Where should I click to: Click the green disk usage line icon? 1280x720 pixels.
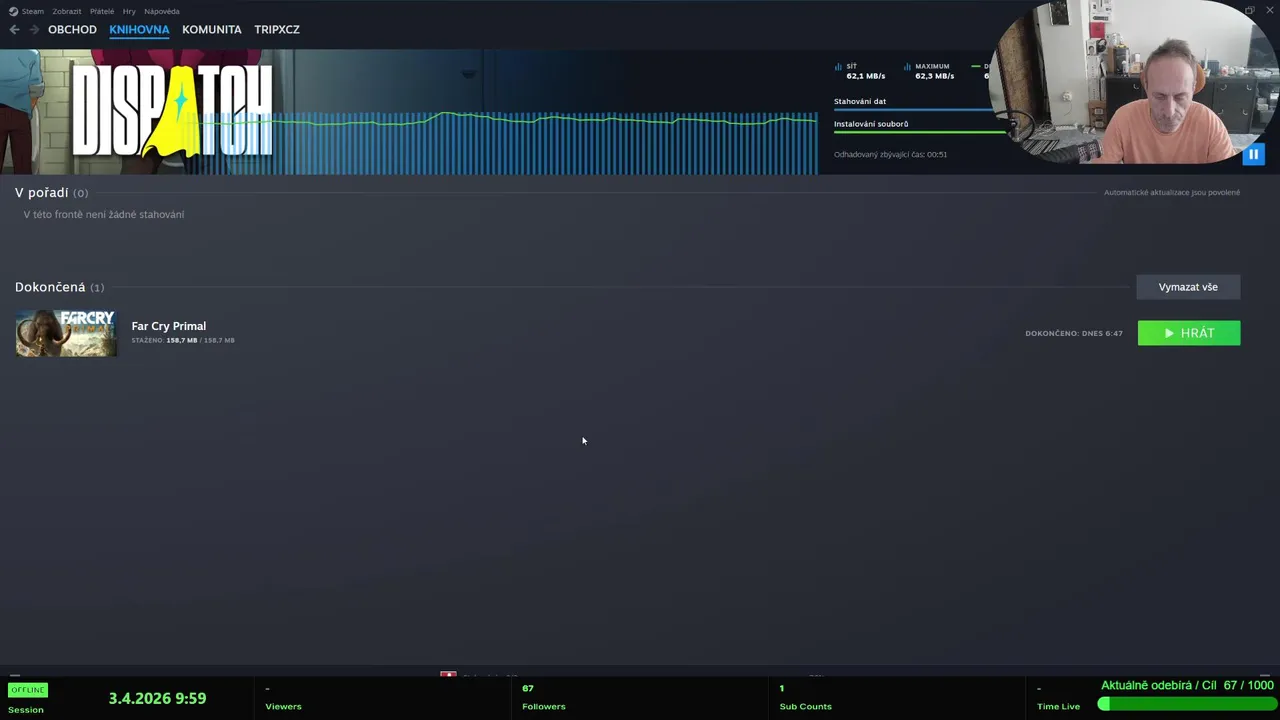tap(976, 66)
